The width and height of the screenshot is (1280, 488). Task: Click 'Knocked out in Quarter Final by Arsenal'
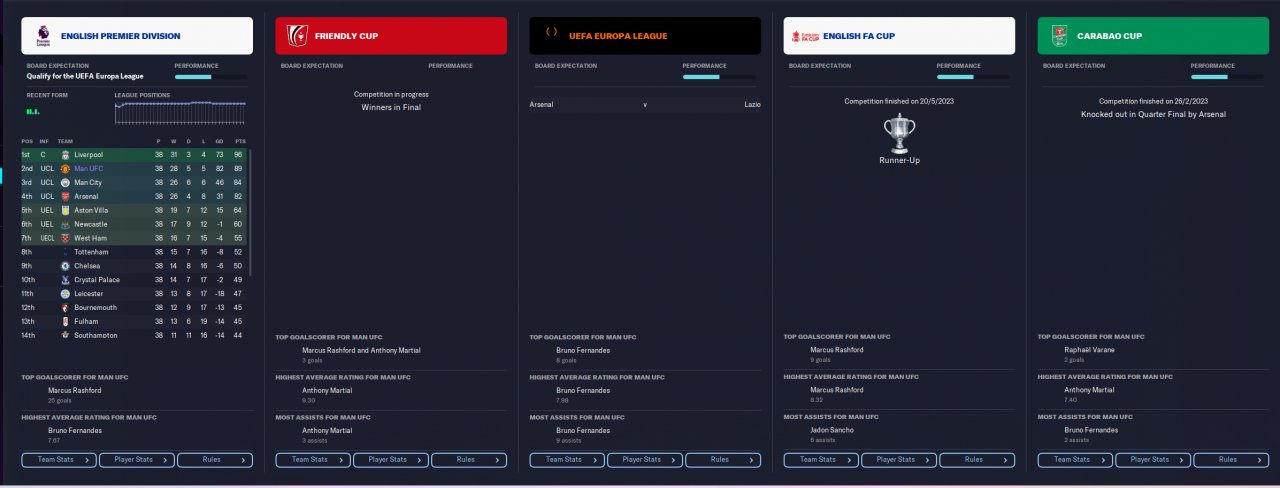point(1154,114)
